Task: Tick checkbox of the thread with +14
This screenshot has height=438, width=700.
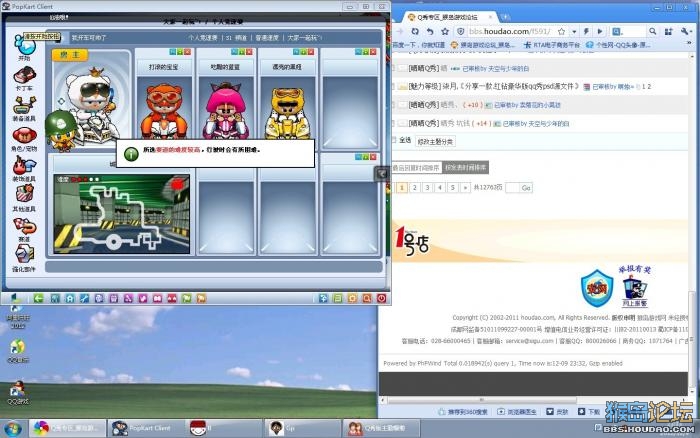Action: tap(394, 123)
